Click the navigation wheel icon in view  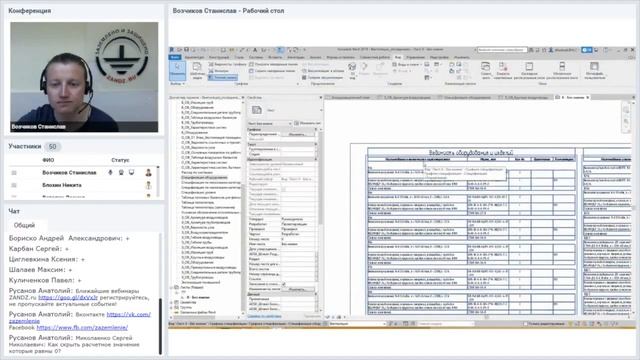click(627, 110)
